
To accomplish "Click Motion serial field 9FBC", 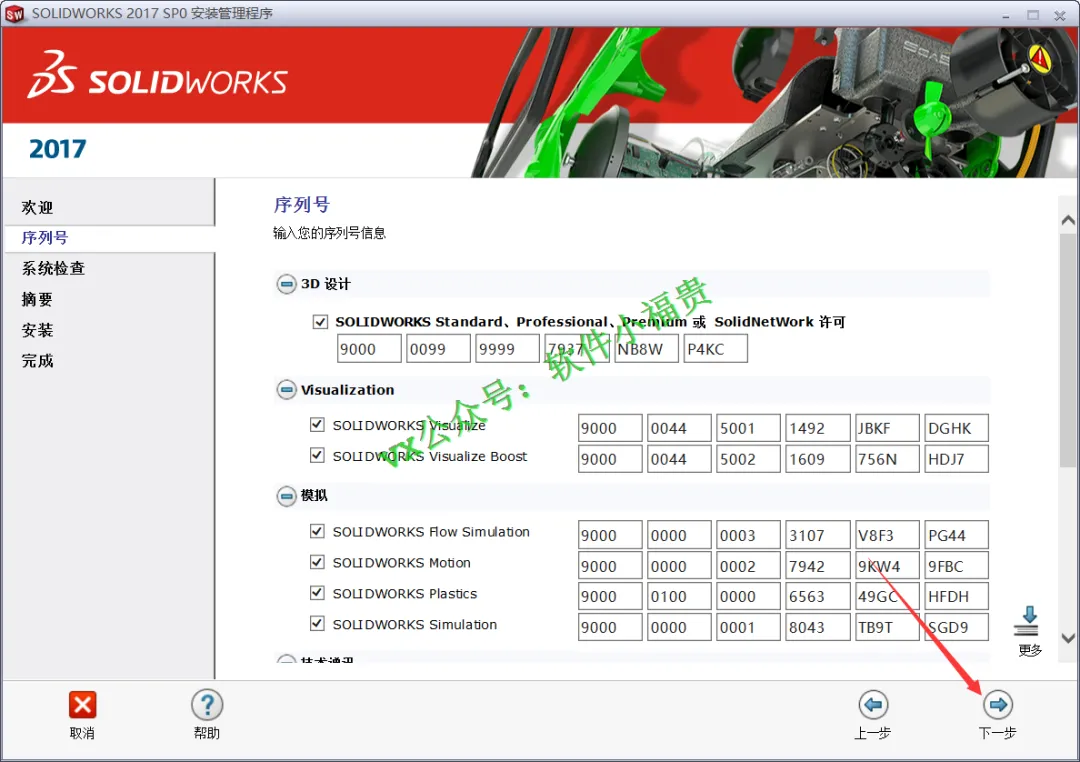I will [957, 566].
